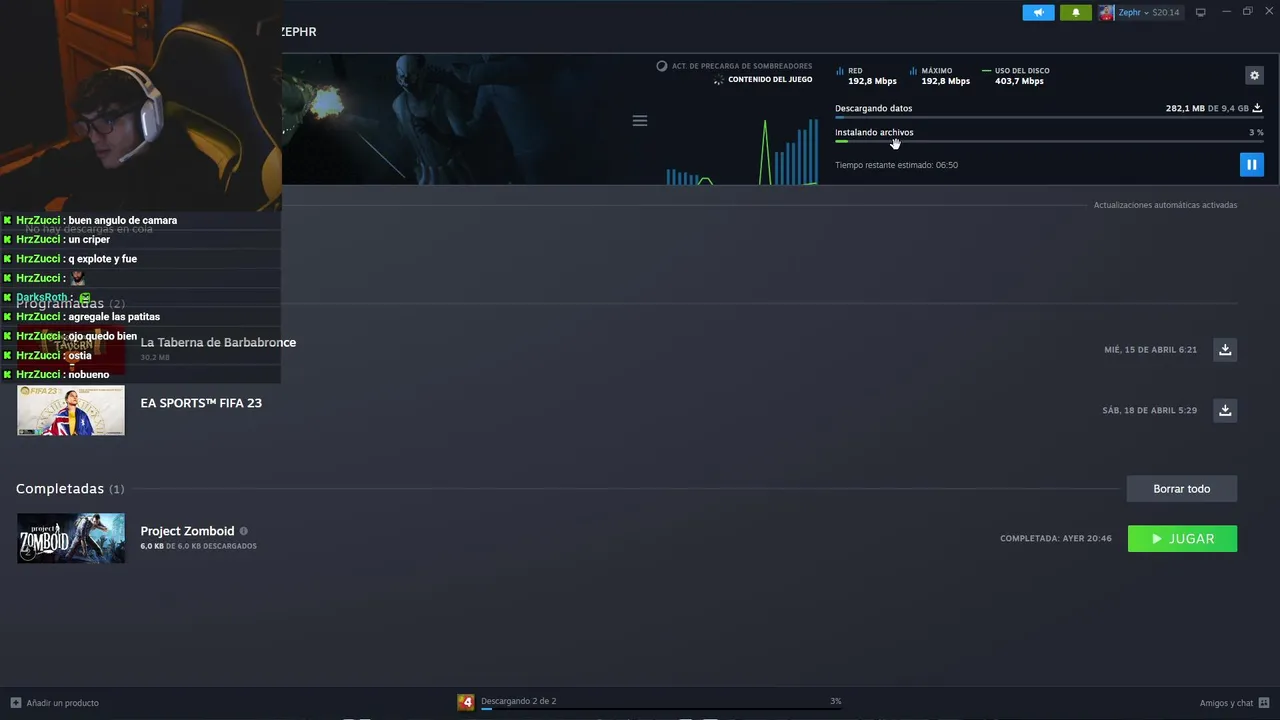Click '282,1 MB DE 9,4 GB' text
Screen dimensions: 1280x720
click(1207, 108)
